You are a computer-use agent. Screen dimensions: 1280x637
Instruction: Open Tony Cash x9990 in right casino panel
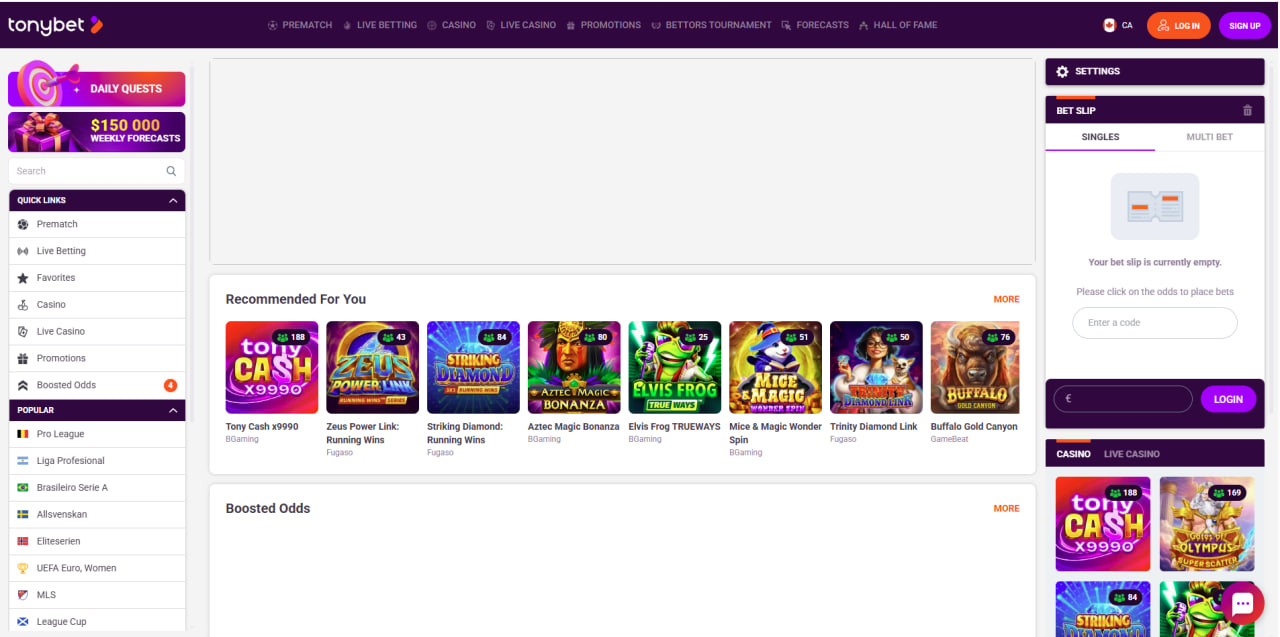[x=1103, y=524]
